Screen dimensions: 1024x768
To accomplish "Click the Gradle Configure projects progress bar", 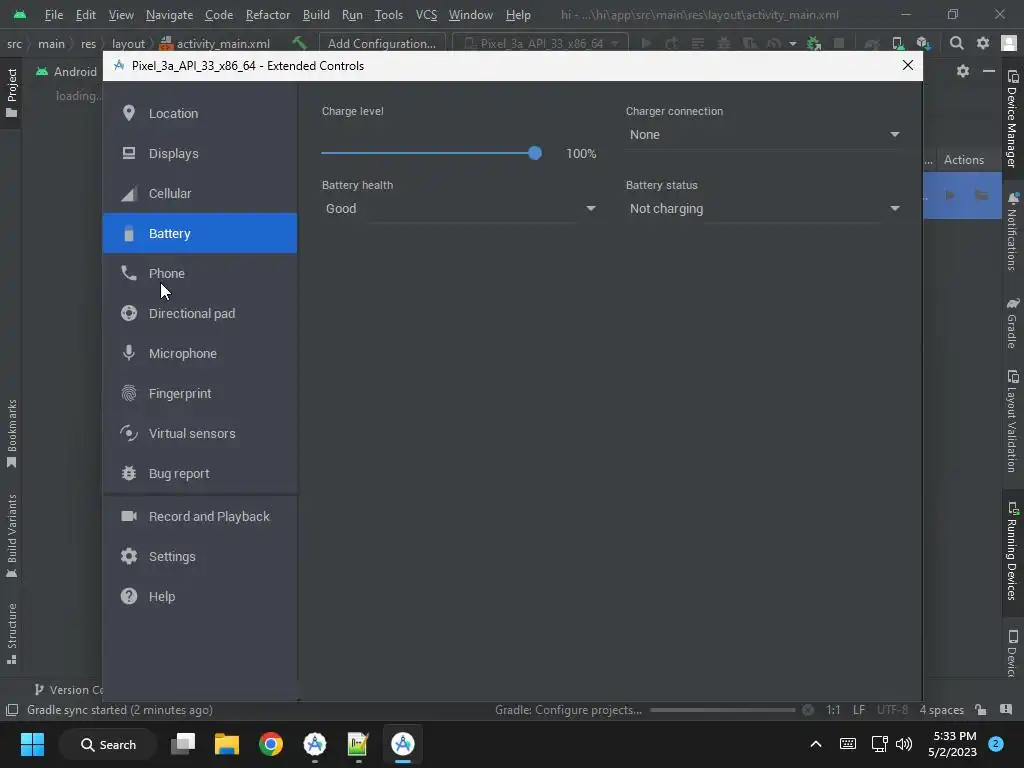I will click(722, 710).
